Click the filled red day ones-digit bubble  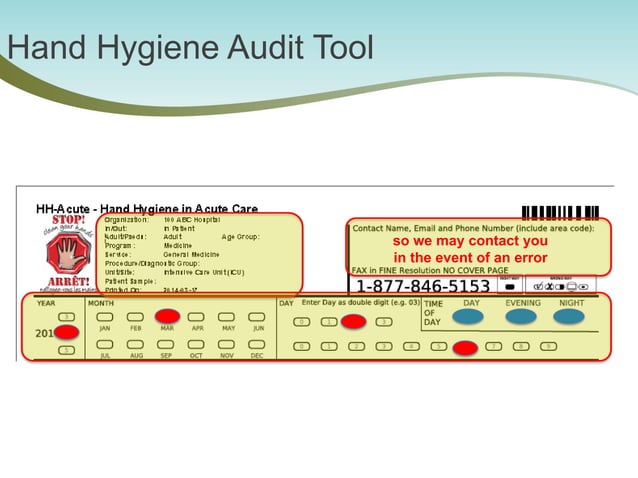point(465,348)
